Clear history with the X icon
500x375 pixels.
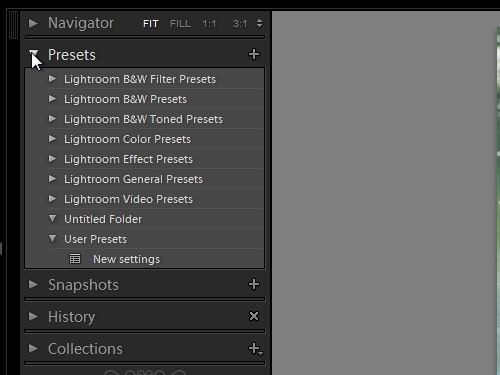click(254, 316)
